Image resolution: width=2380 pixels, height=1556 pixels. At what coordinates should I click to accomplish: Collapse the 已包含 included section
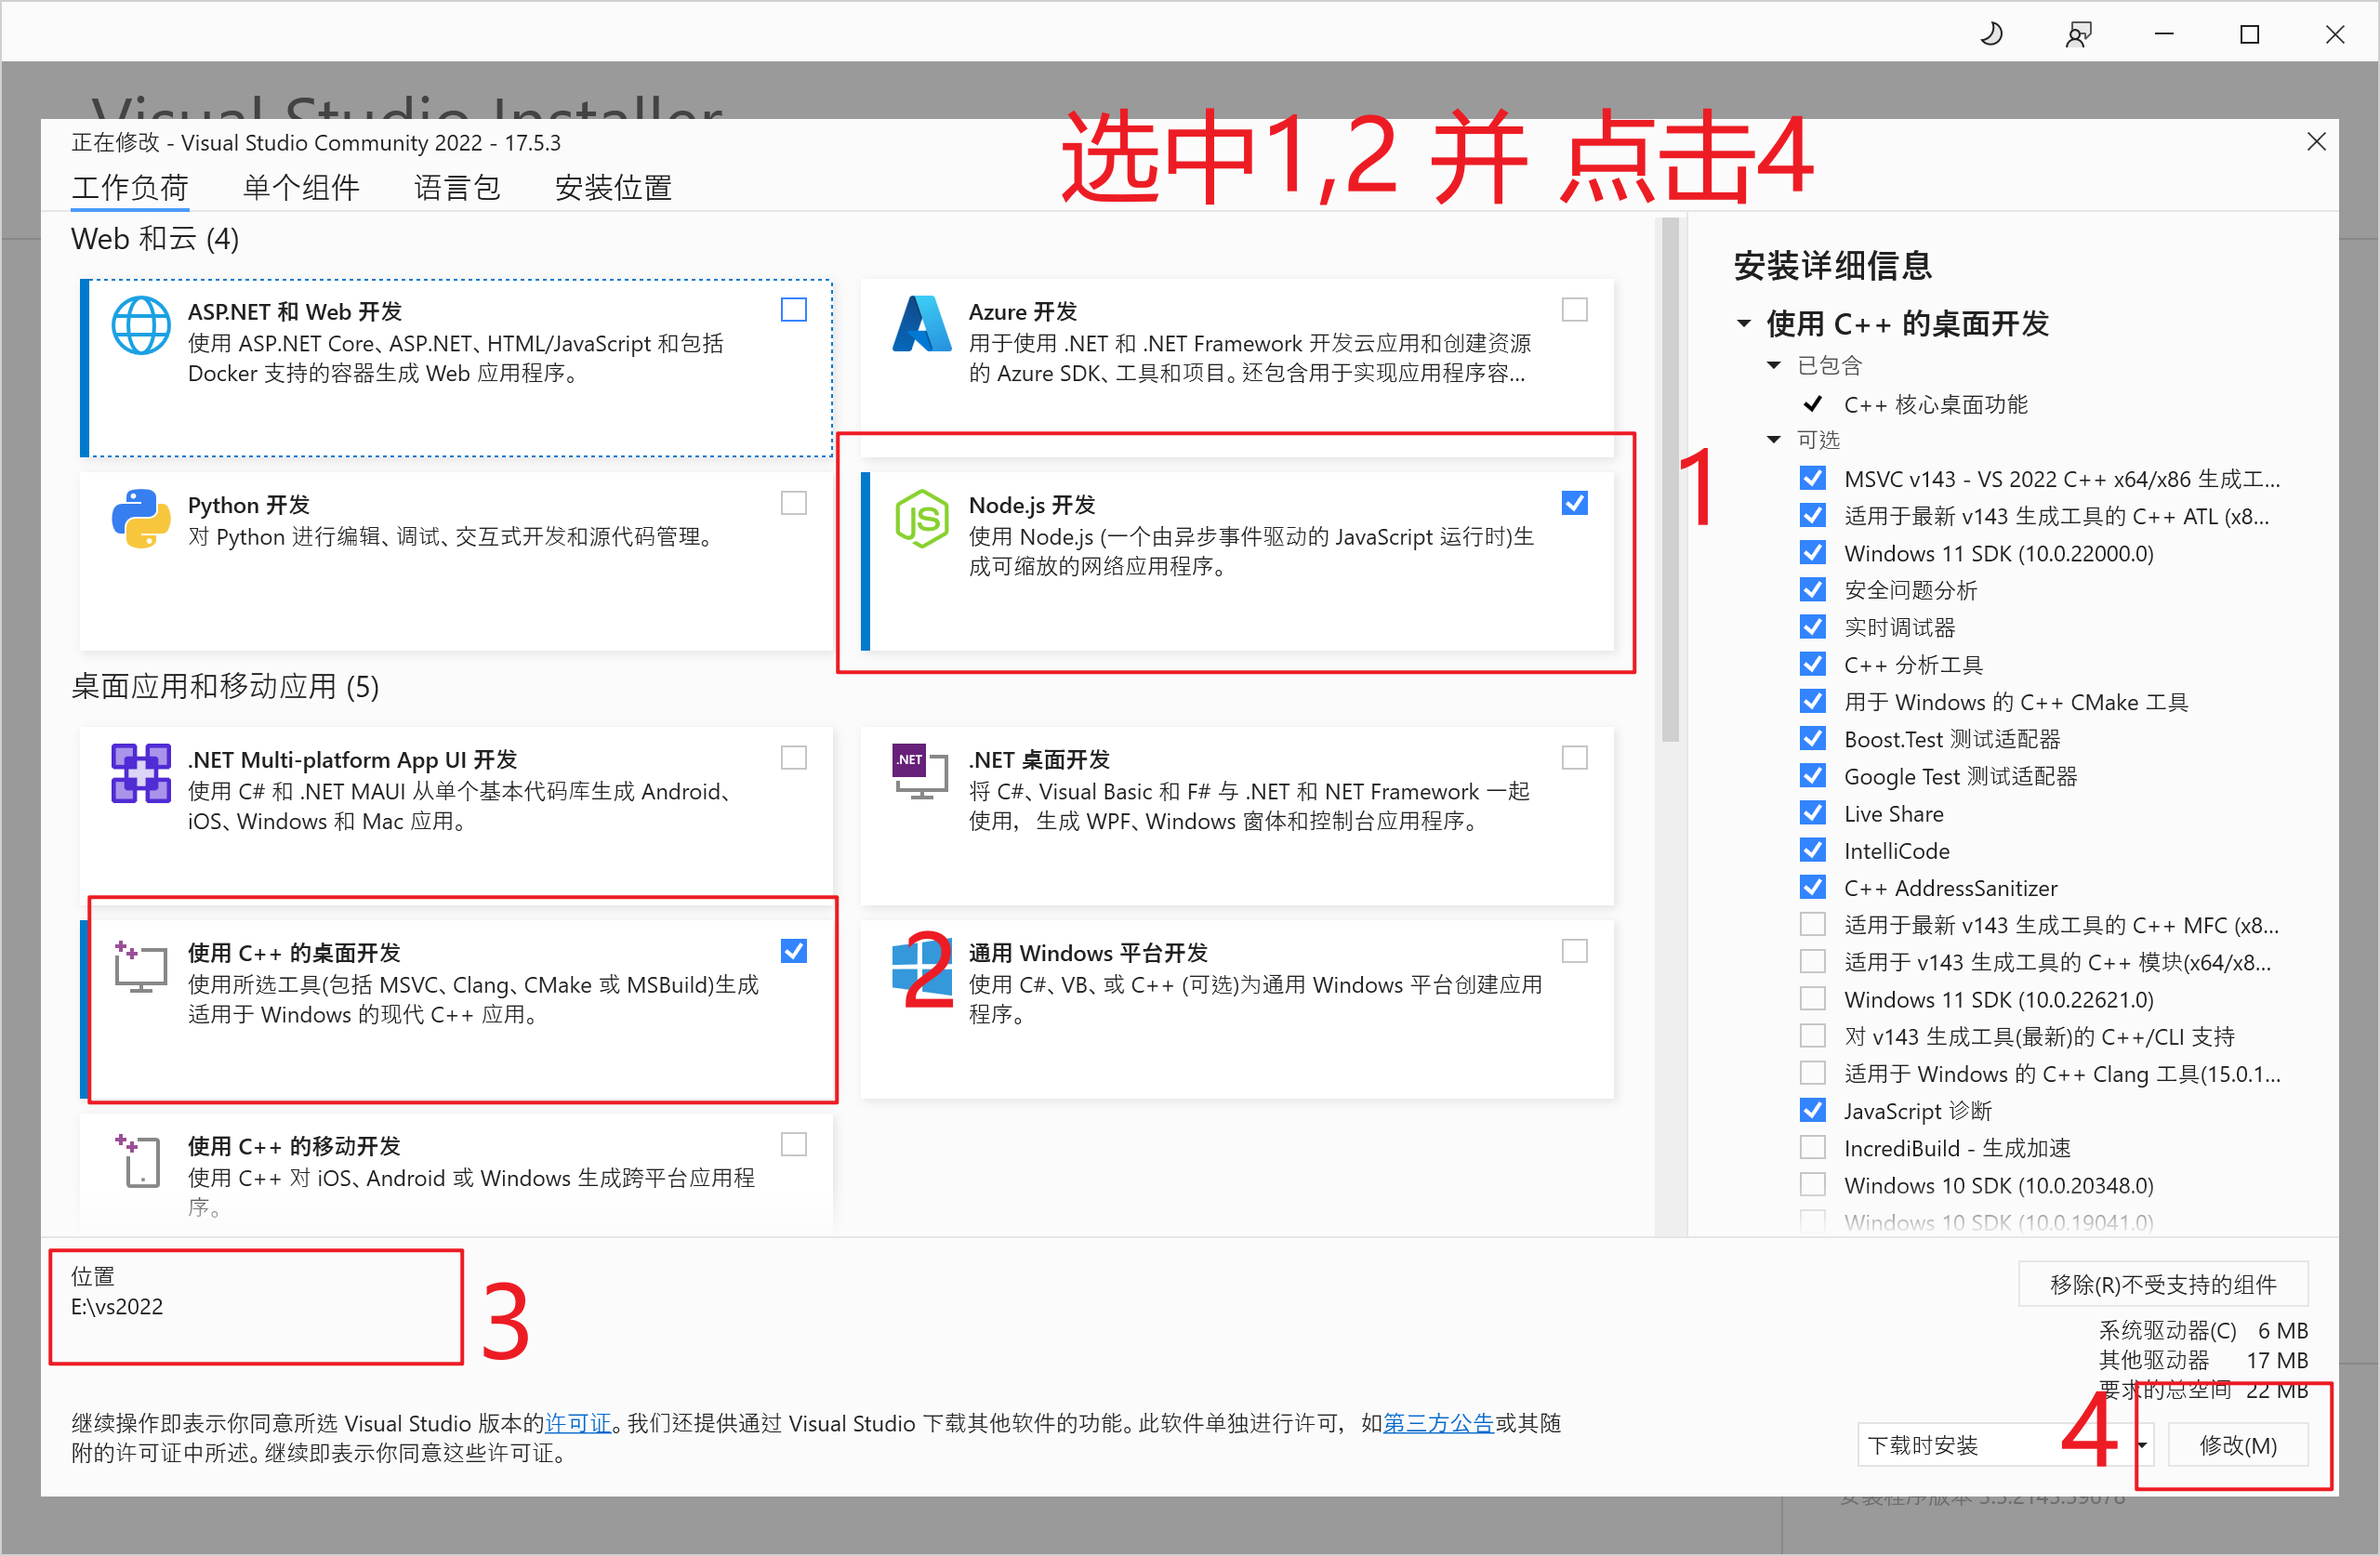click(1774, 365)
